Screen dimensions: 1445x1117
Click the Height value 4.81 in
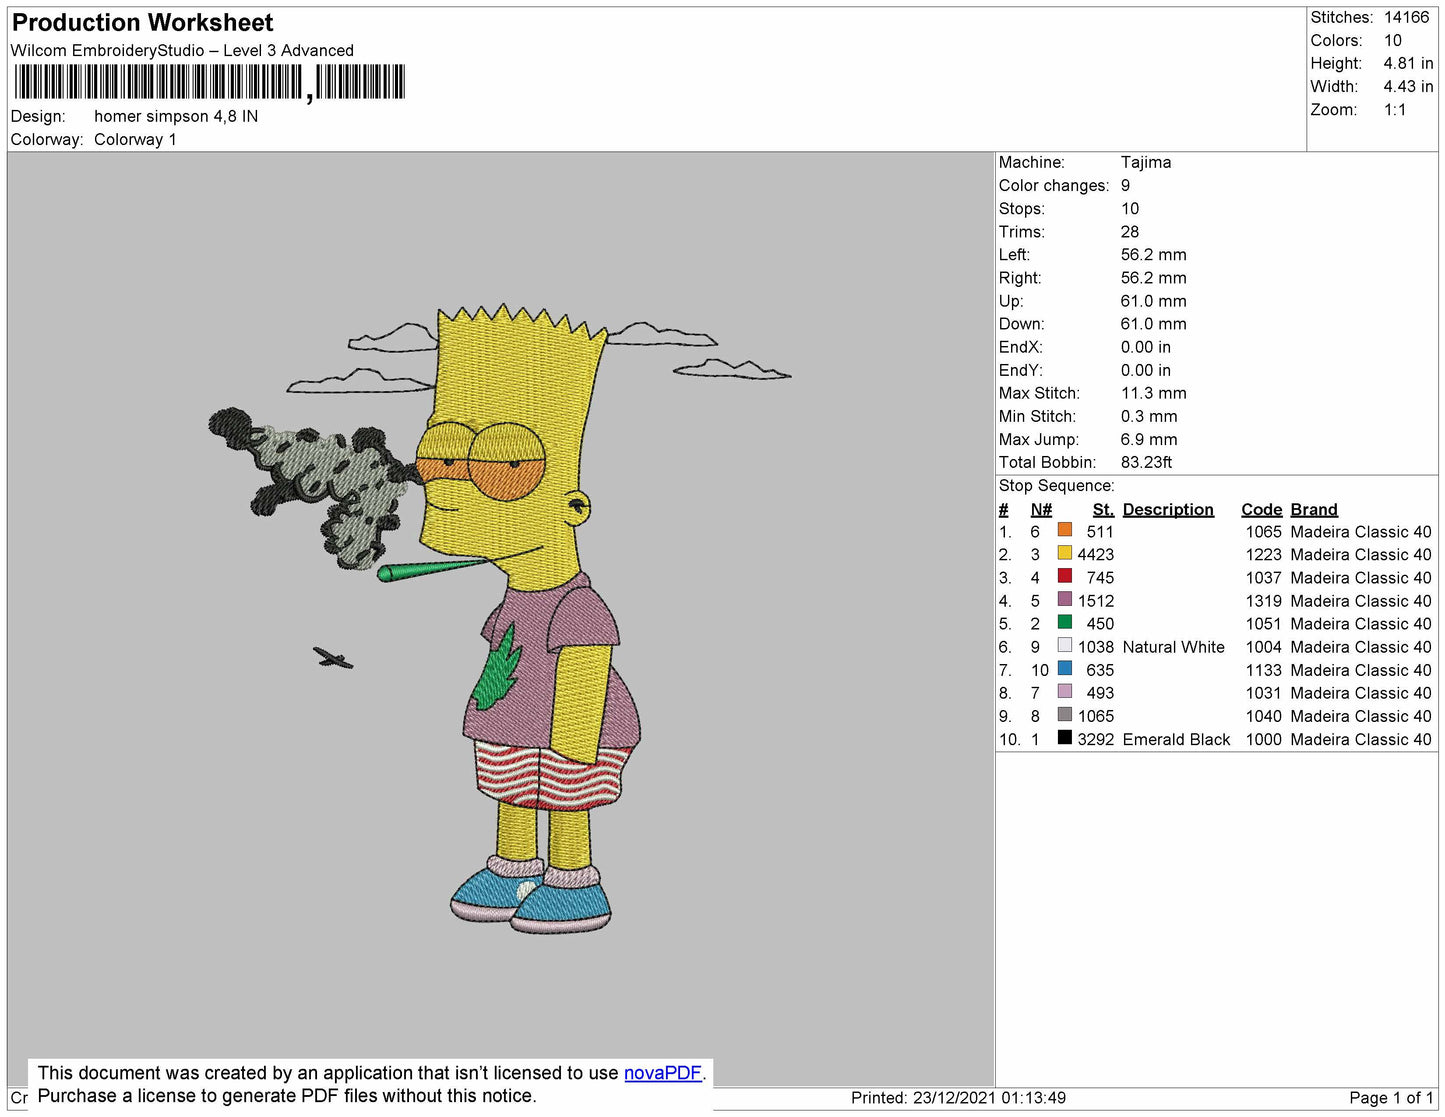click(1408, 63)
